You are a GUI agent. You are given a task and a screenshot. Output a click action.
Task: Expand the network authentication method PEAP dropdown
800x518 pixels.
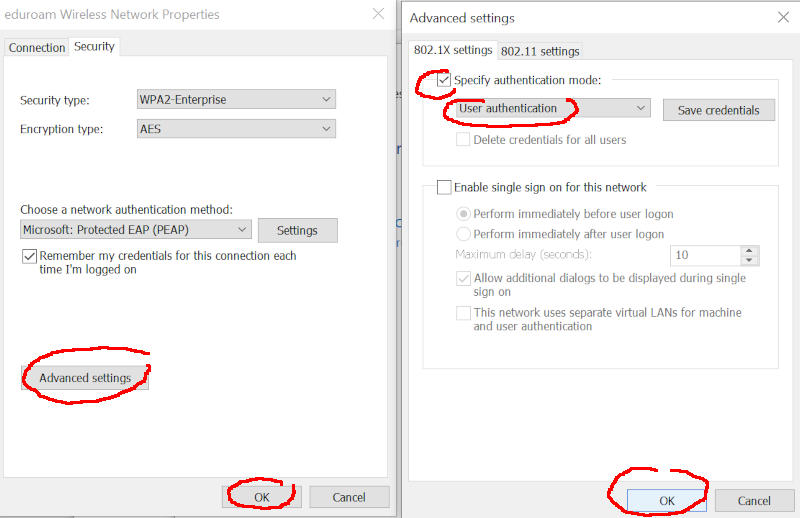pos(136,230)
